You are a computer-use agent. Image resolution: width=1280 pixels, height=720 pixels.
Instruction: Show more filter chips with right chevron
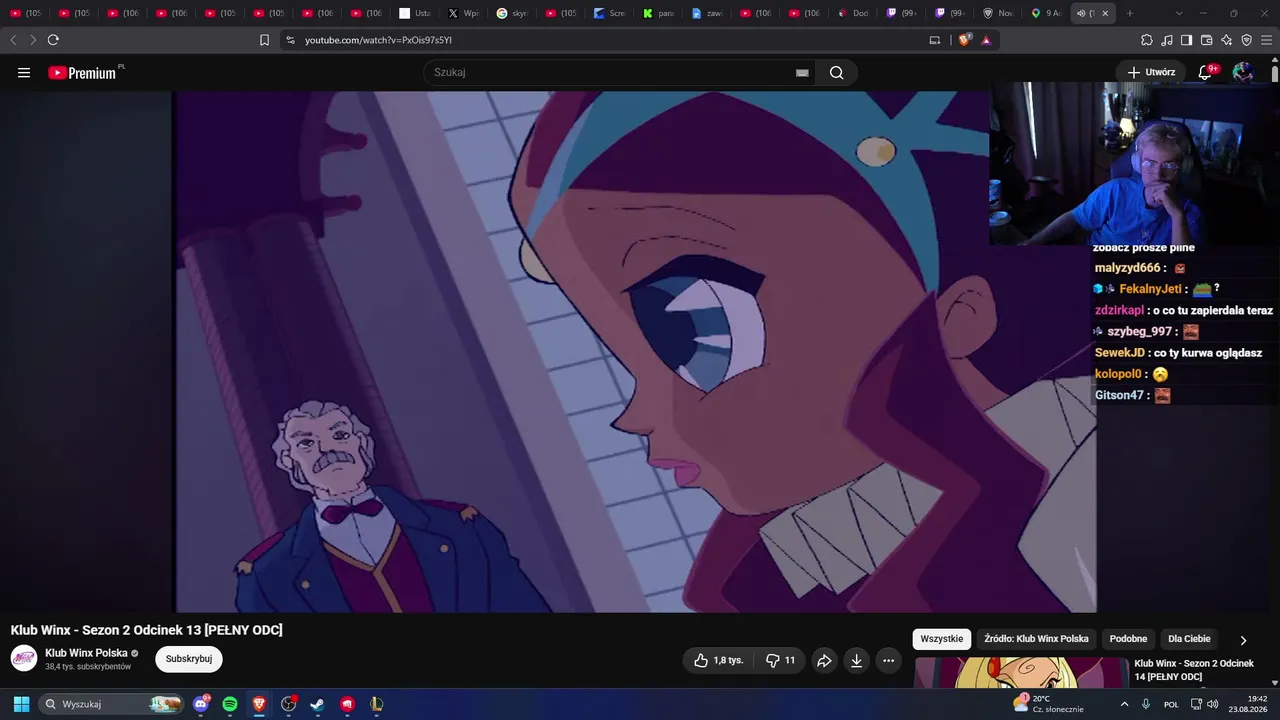(1243, 640)
